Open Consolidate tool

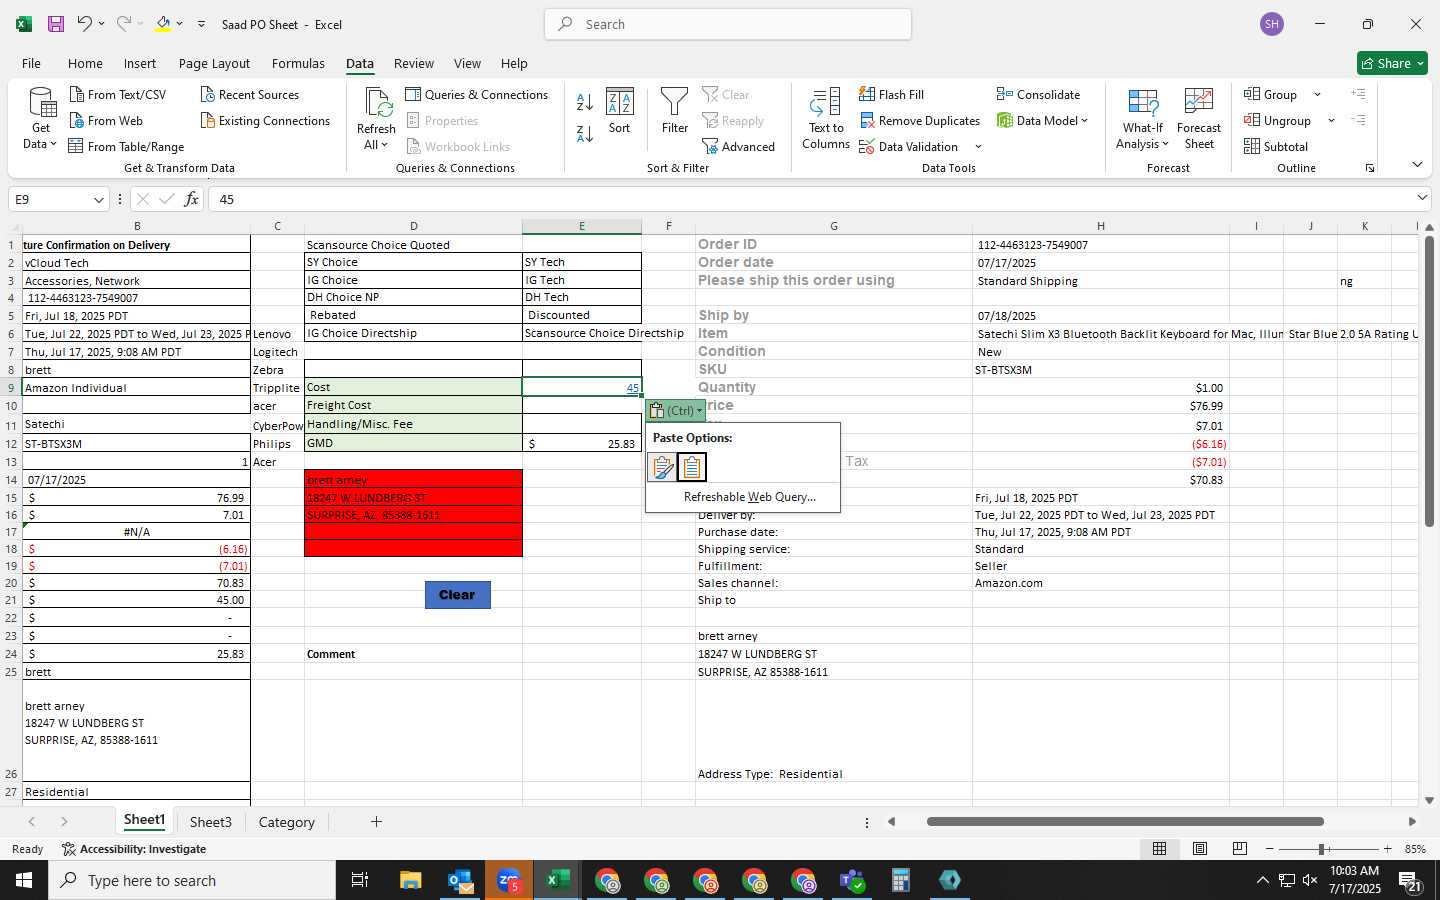pos(1039,94)
